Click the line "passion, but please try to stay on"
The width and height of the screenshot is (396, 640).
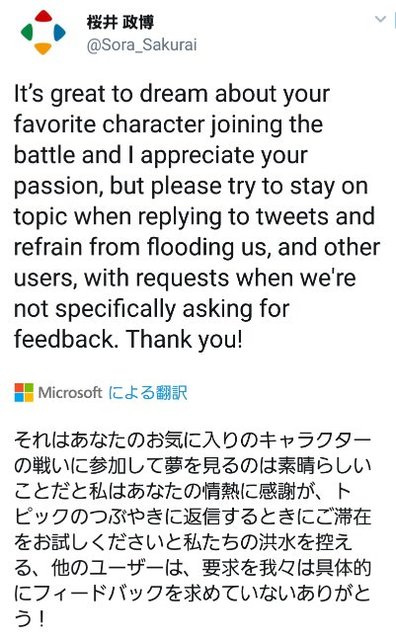(x=191, y=187)
